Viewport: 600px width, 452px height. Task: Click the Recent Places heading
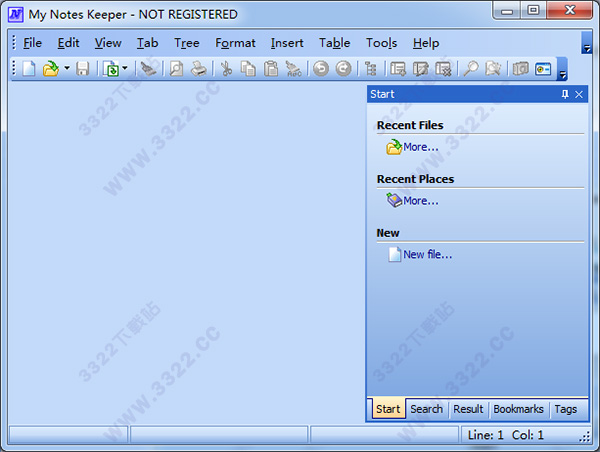(x=416, y=179)
